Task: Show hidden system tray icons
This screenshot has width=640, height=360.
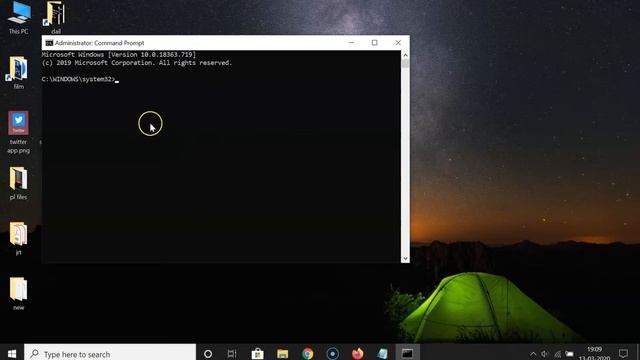Action: [x=533, y=354]
